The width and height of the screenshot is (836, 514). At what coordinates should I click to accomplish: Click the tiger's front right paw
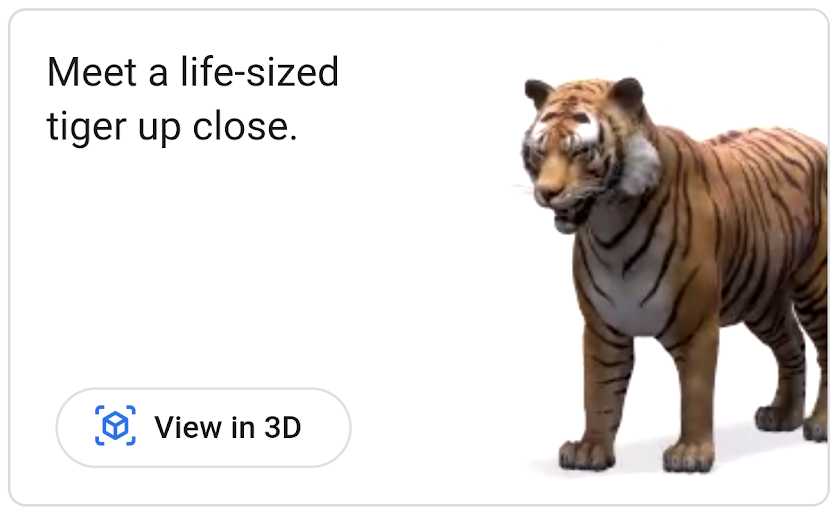click(586, 455)
